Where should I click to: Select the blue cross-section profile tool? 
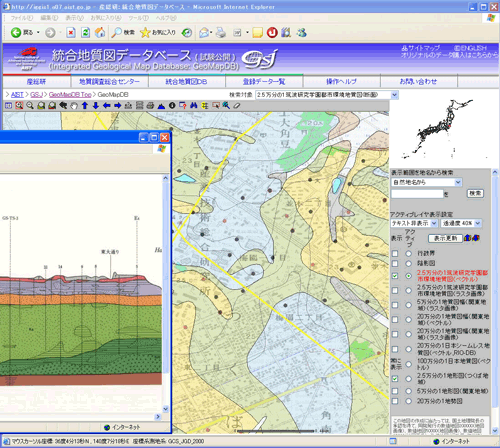161,106
